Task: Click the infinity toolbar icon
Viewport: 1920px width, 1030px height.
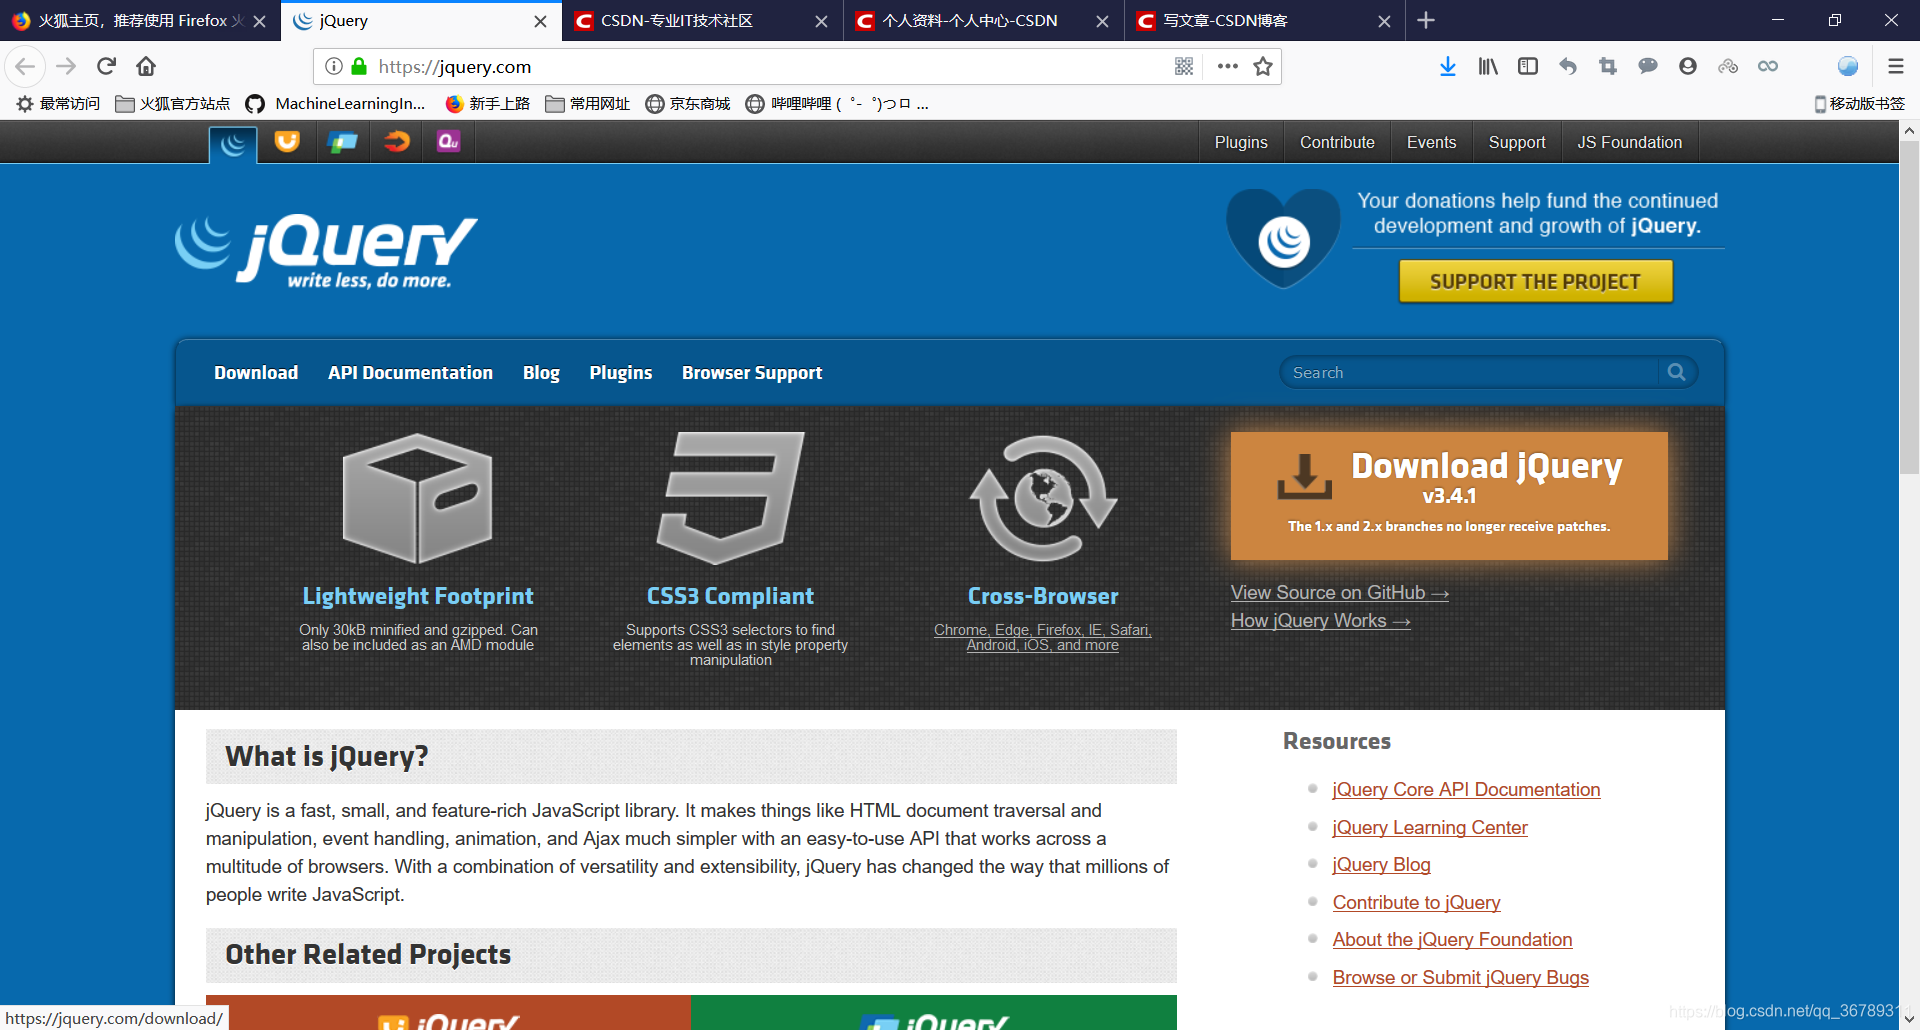Action: (x=1768, y=66)
